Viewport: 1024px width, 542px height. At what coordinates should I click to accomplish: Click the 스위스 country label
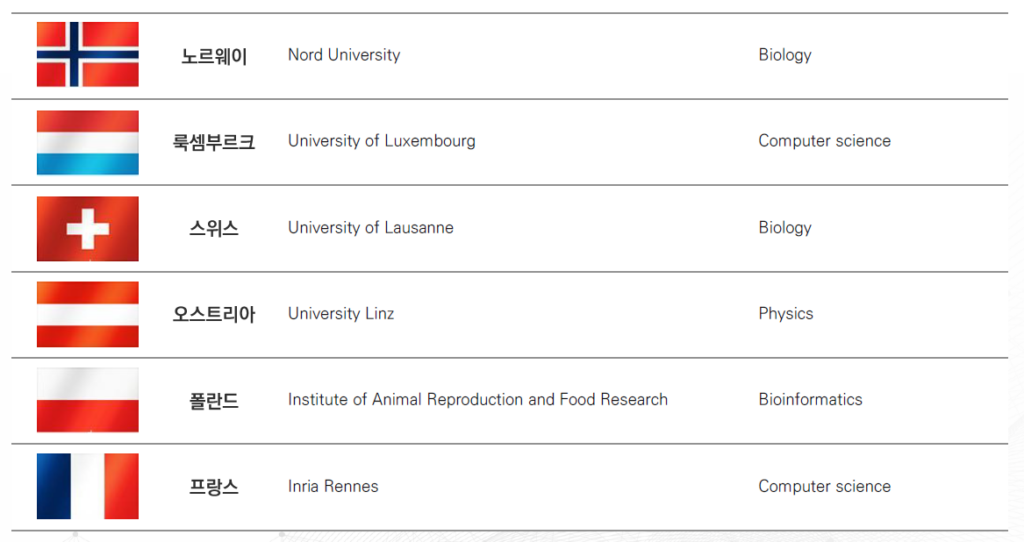(x=214, y=229)
